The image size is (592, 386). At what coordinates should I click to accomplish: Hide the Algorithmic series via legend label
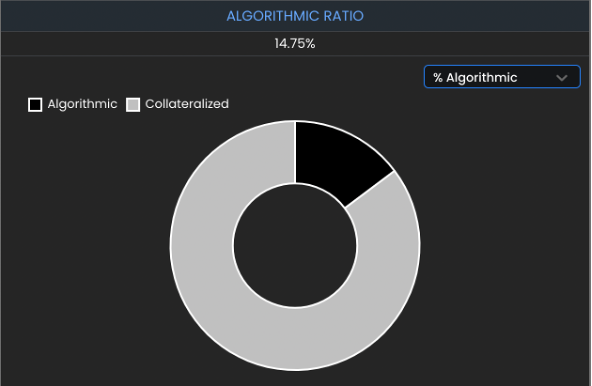click(x=82, y=104)
